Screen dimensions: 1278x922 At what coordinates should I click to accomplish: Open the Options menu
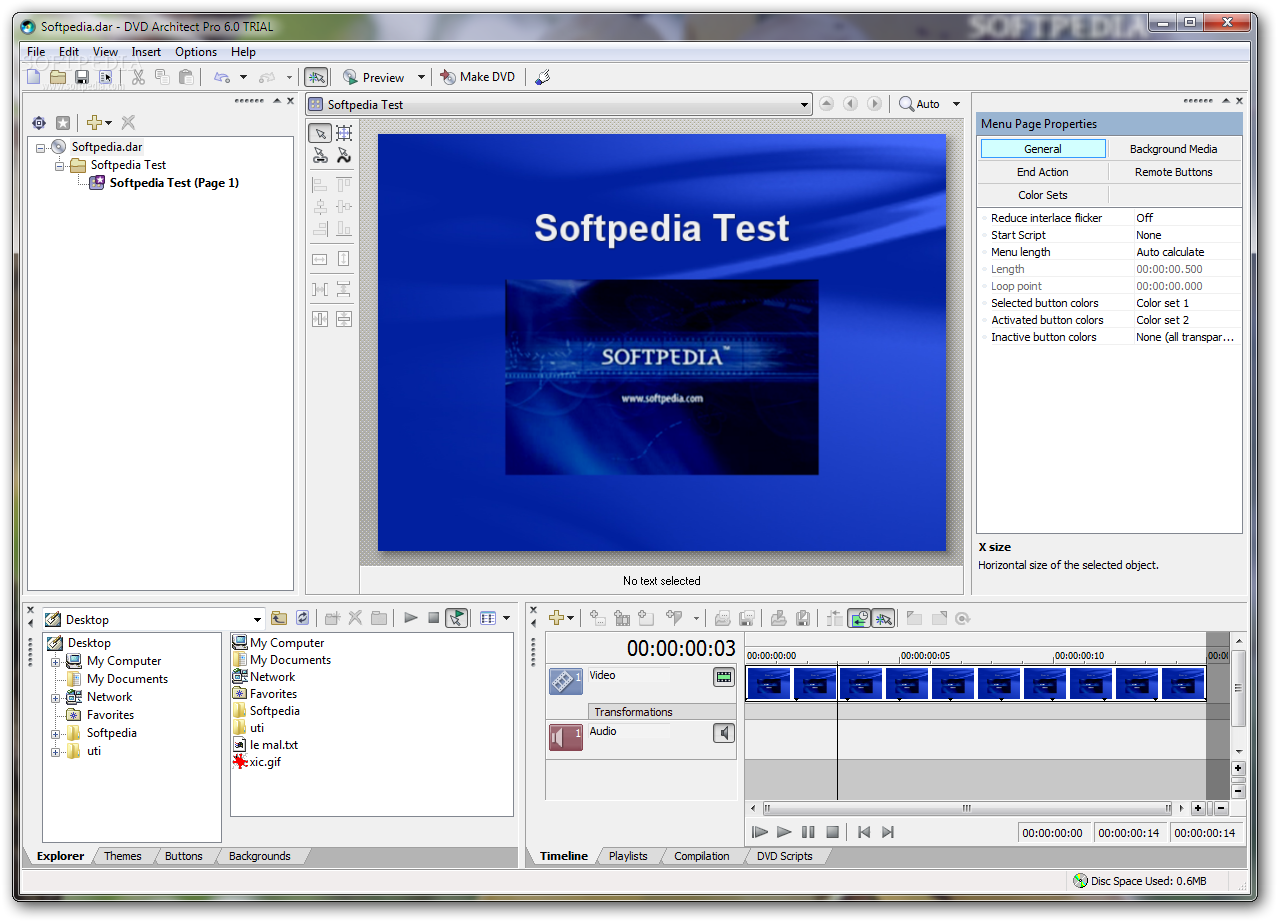click(196, 52)
